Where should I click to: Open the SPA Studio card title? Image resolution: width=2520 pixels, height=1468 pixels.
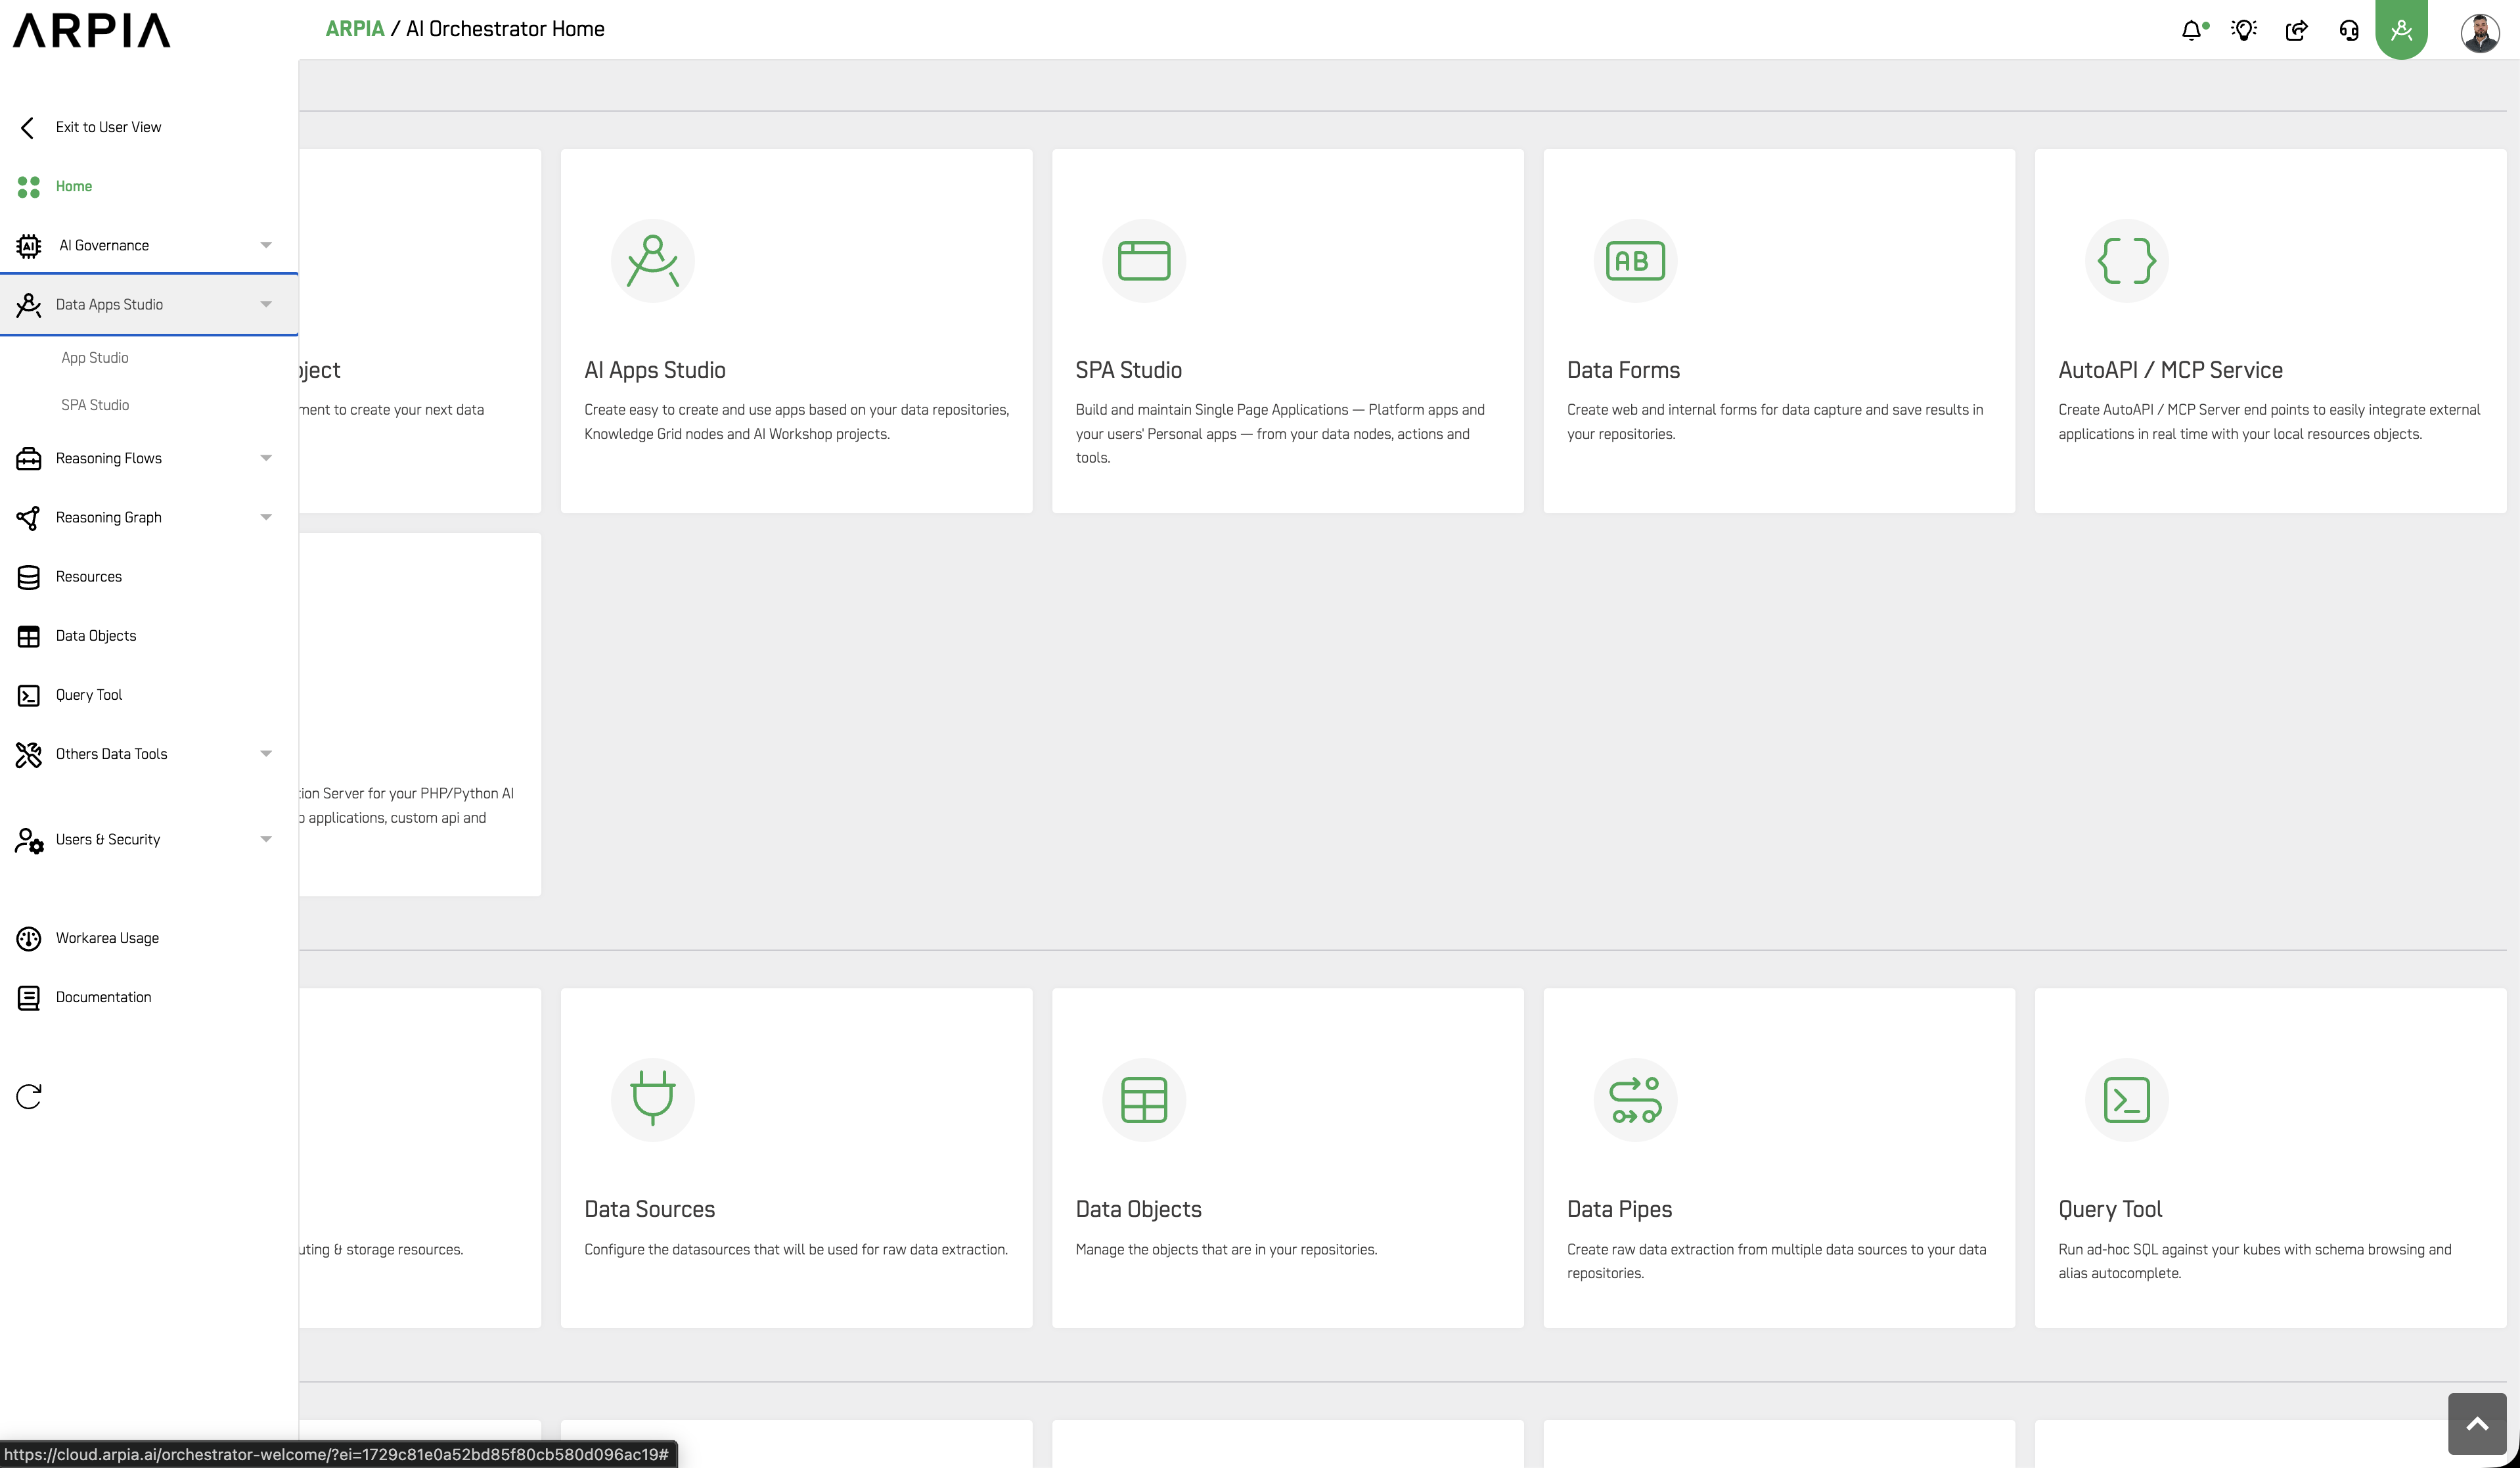1129,370
